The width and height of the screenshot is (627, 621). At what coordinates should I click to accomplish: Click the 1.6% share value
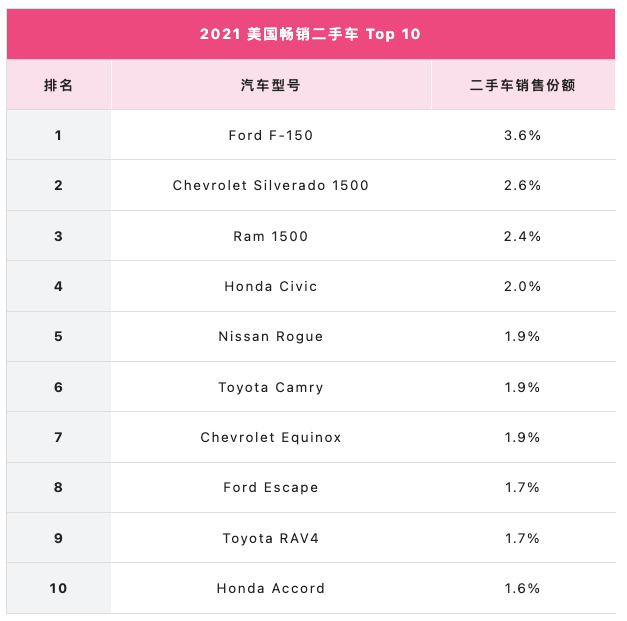523,588
